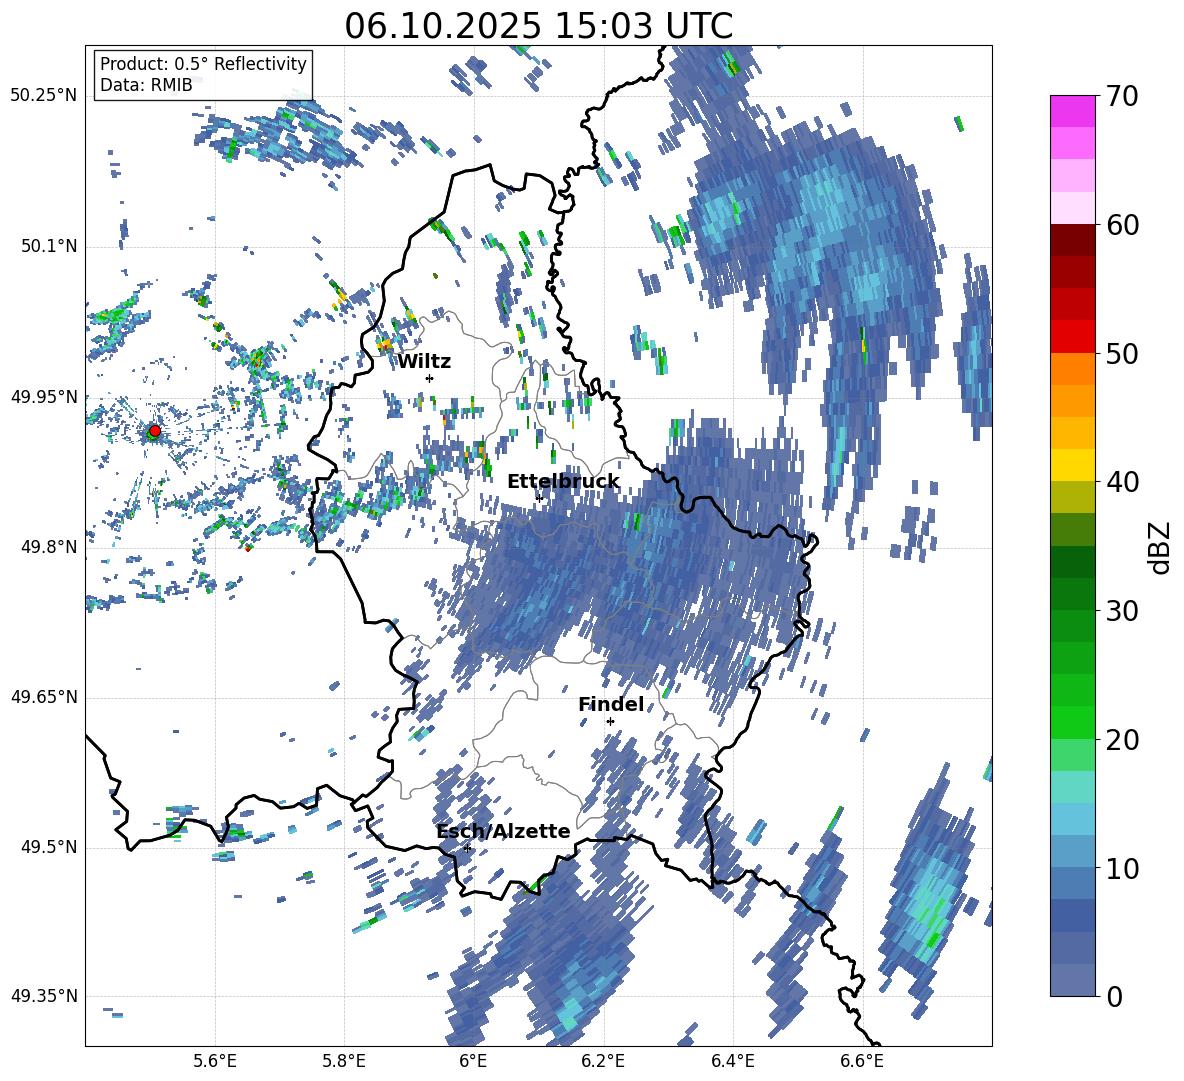The height and width of the screenshot is (1081, 1184).
Task: Select the Esch/Alzette city label
Action: 503,831
